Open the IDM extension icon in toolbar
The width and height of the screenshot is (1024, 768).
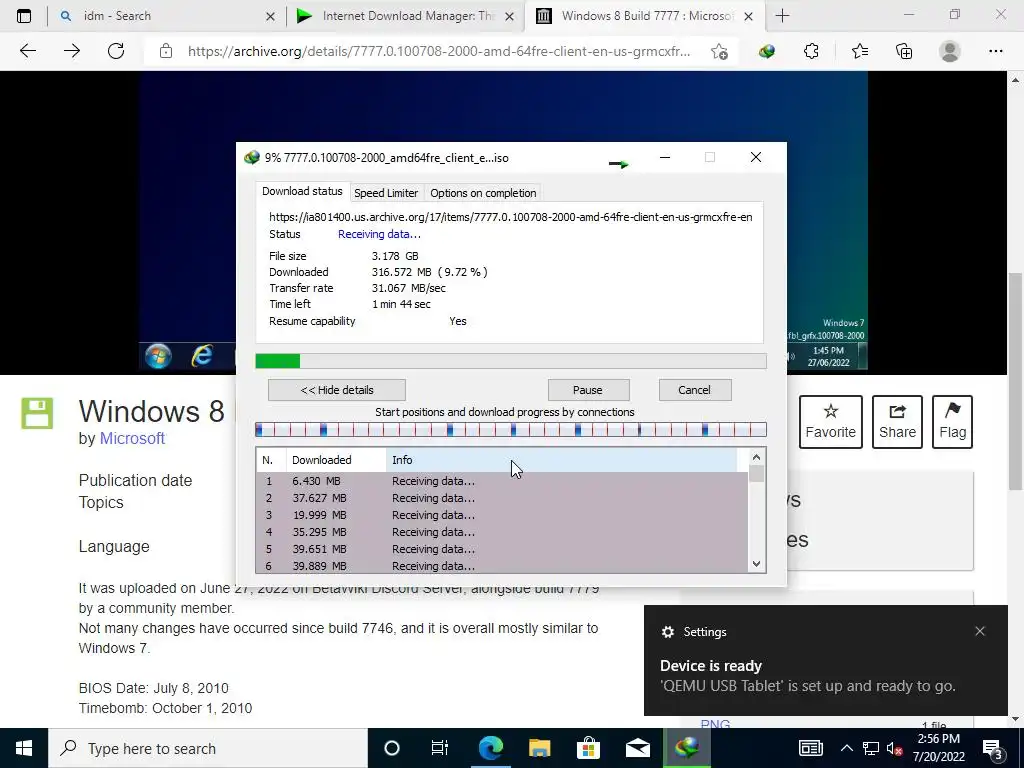767,51
